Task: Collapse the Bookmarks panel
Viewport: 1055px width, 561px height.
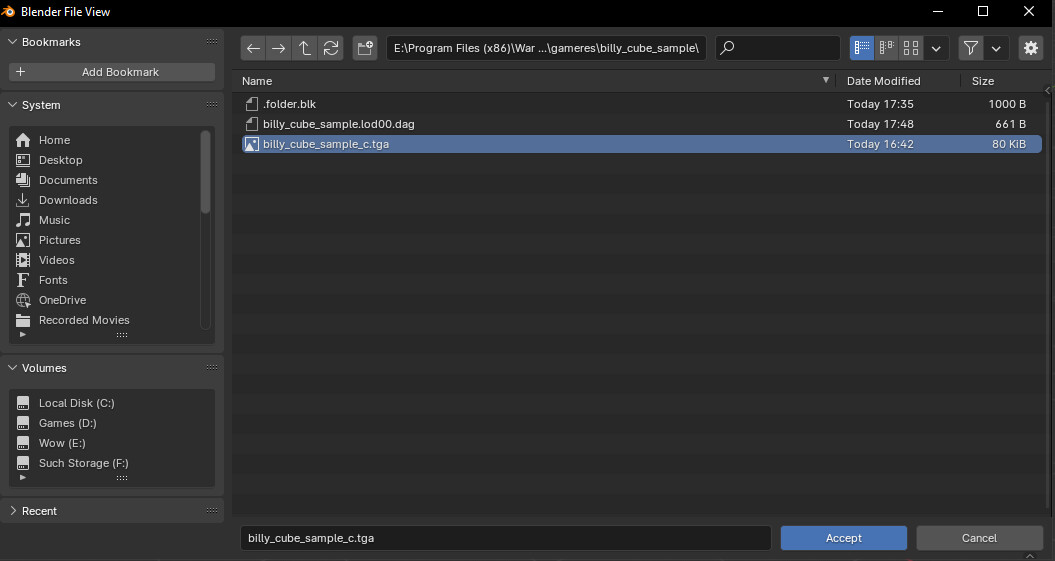Action: click(x=13, y=42)
